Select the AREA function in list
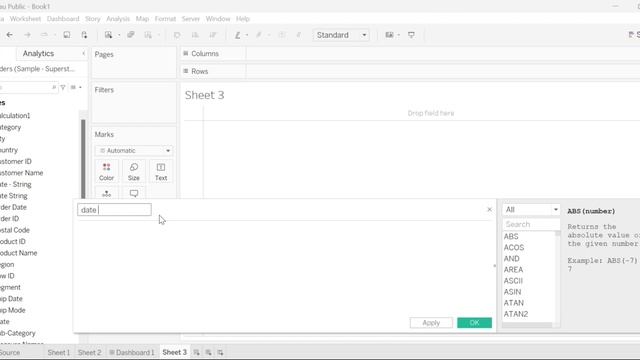 [x=513, y=270]
